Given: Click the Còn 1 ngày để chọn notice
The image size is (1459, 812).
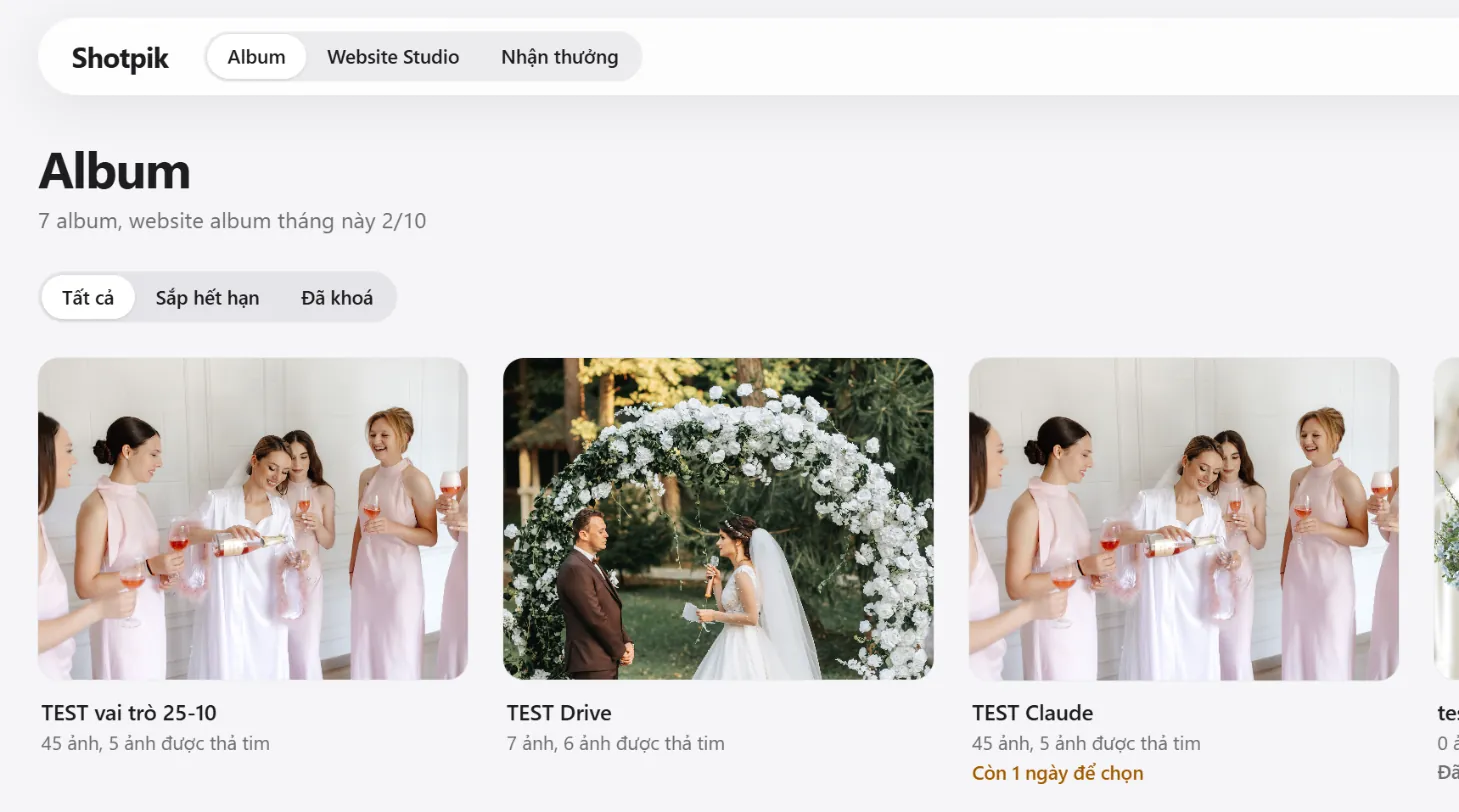Looking at the screenshot, I should click(1057, 773).
